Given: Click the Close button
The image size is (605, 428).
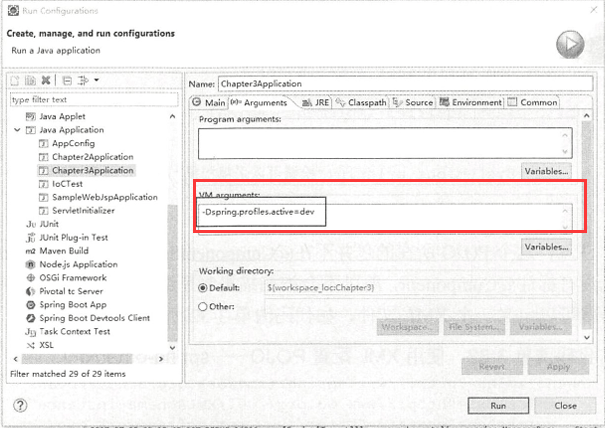Looking at the screenshot, I should (x=565, y=405).
